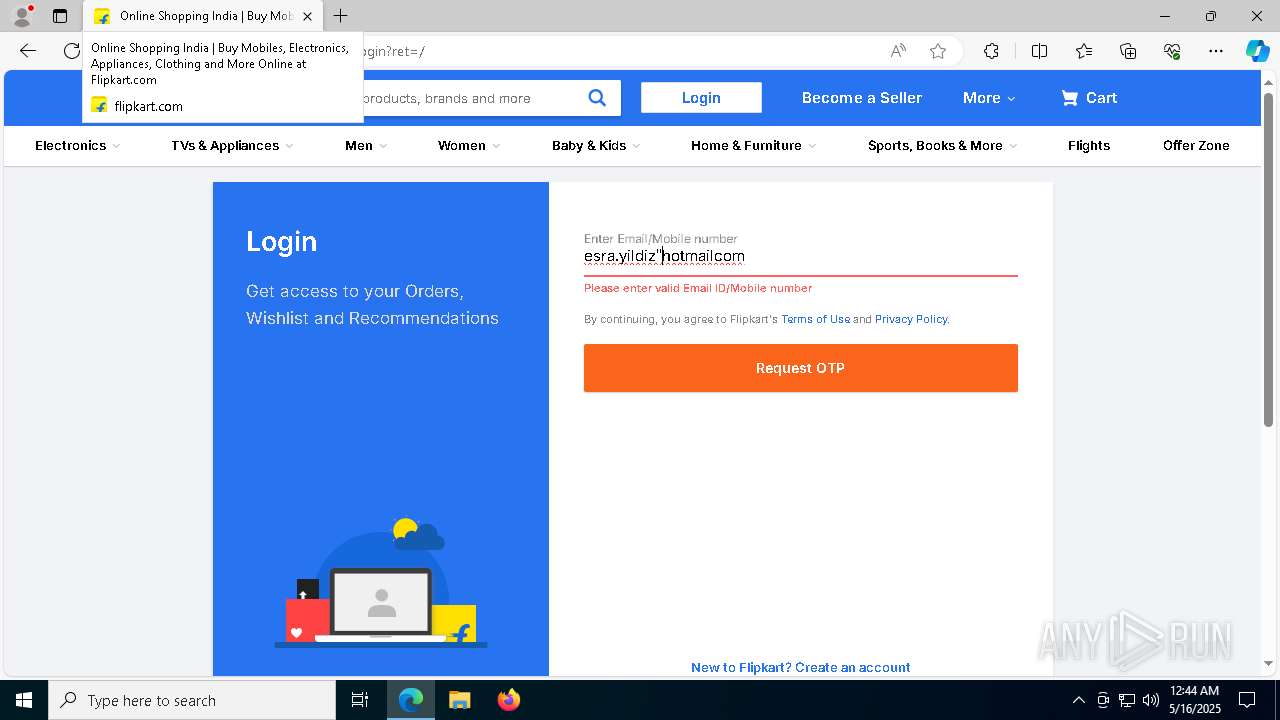This screenshot has width=1280, height=720.
Task: Open the Flights menu item
Action: click(x=1089, y=145)
